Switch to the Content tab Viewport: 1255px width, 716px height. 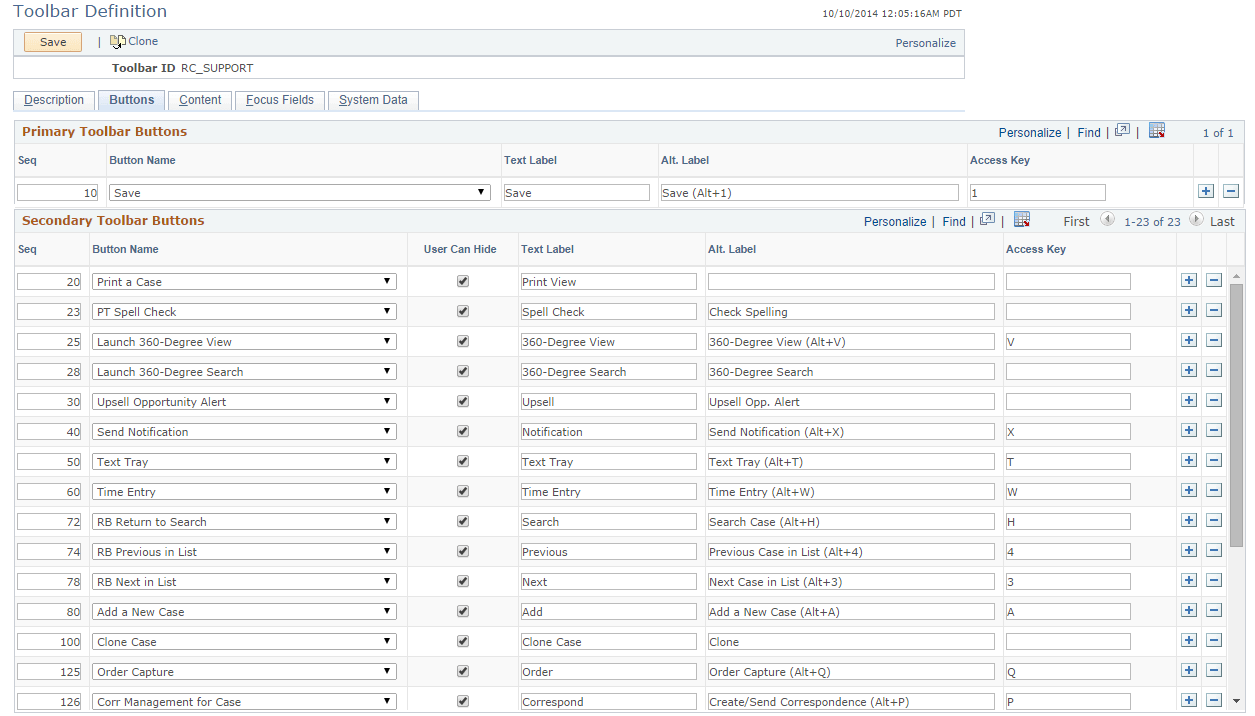coord(199,100)
